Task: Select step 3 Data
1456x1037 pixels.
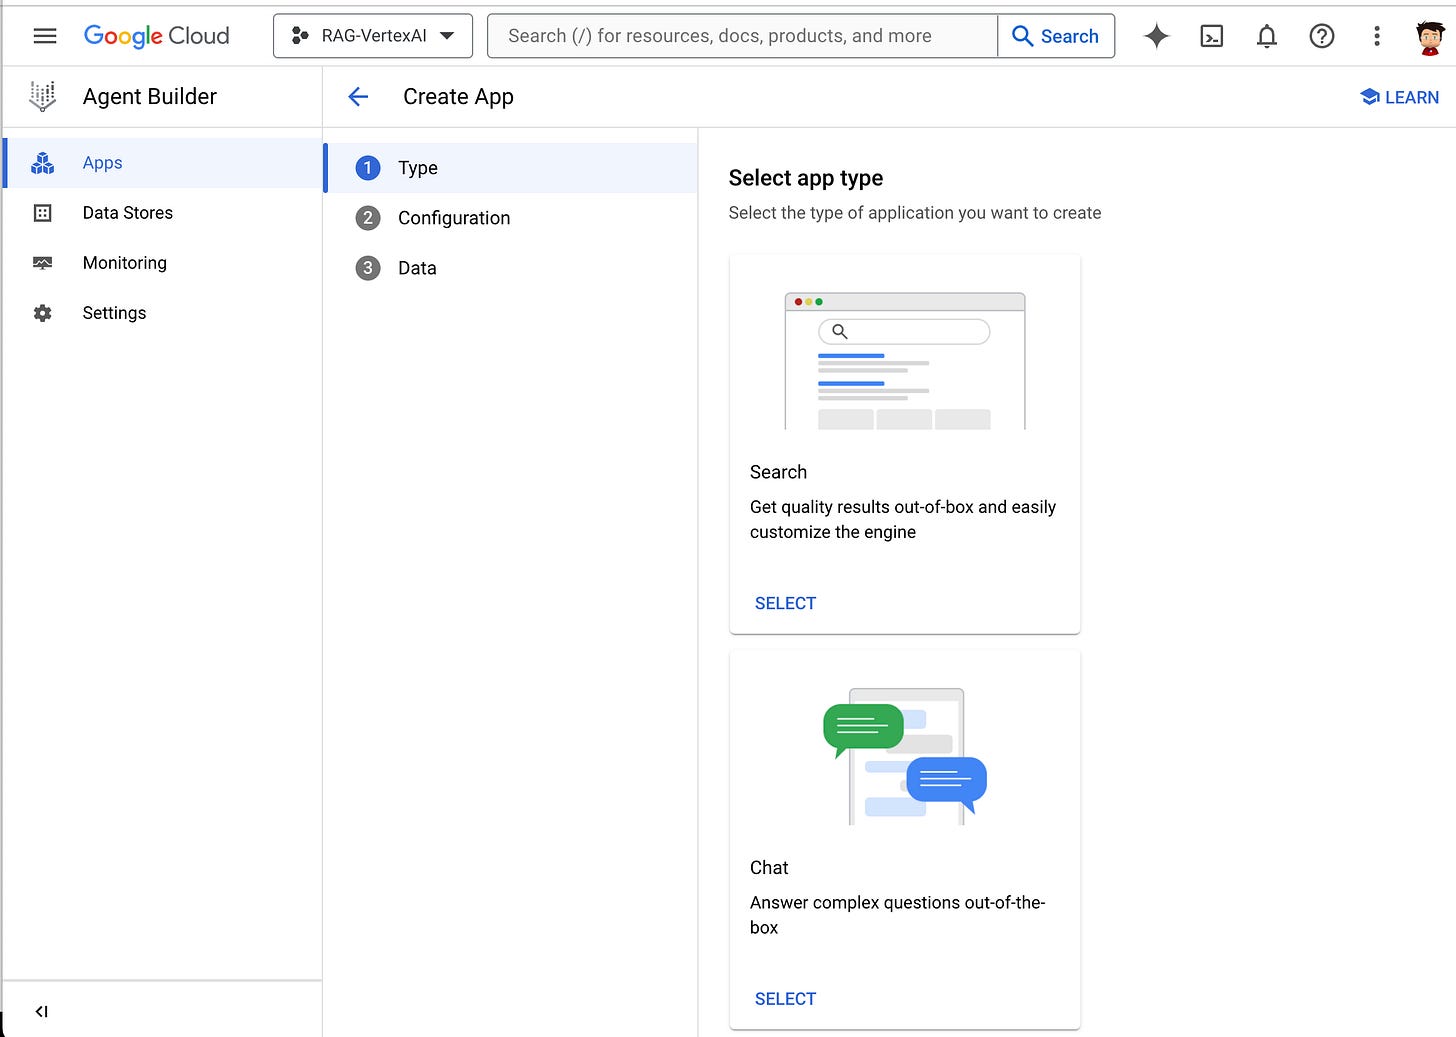Action: coord(511,268)
